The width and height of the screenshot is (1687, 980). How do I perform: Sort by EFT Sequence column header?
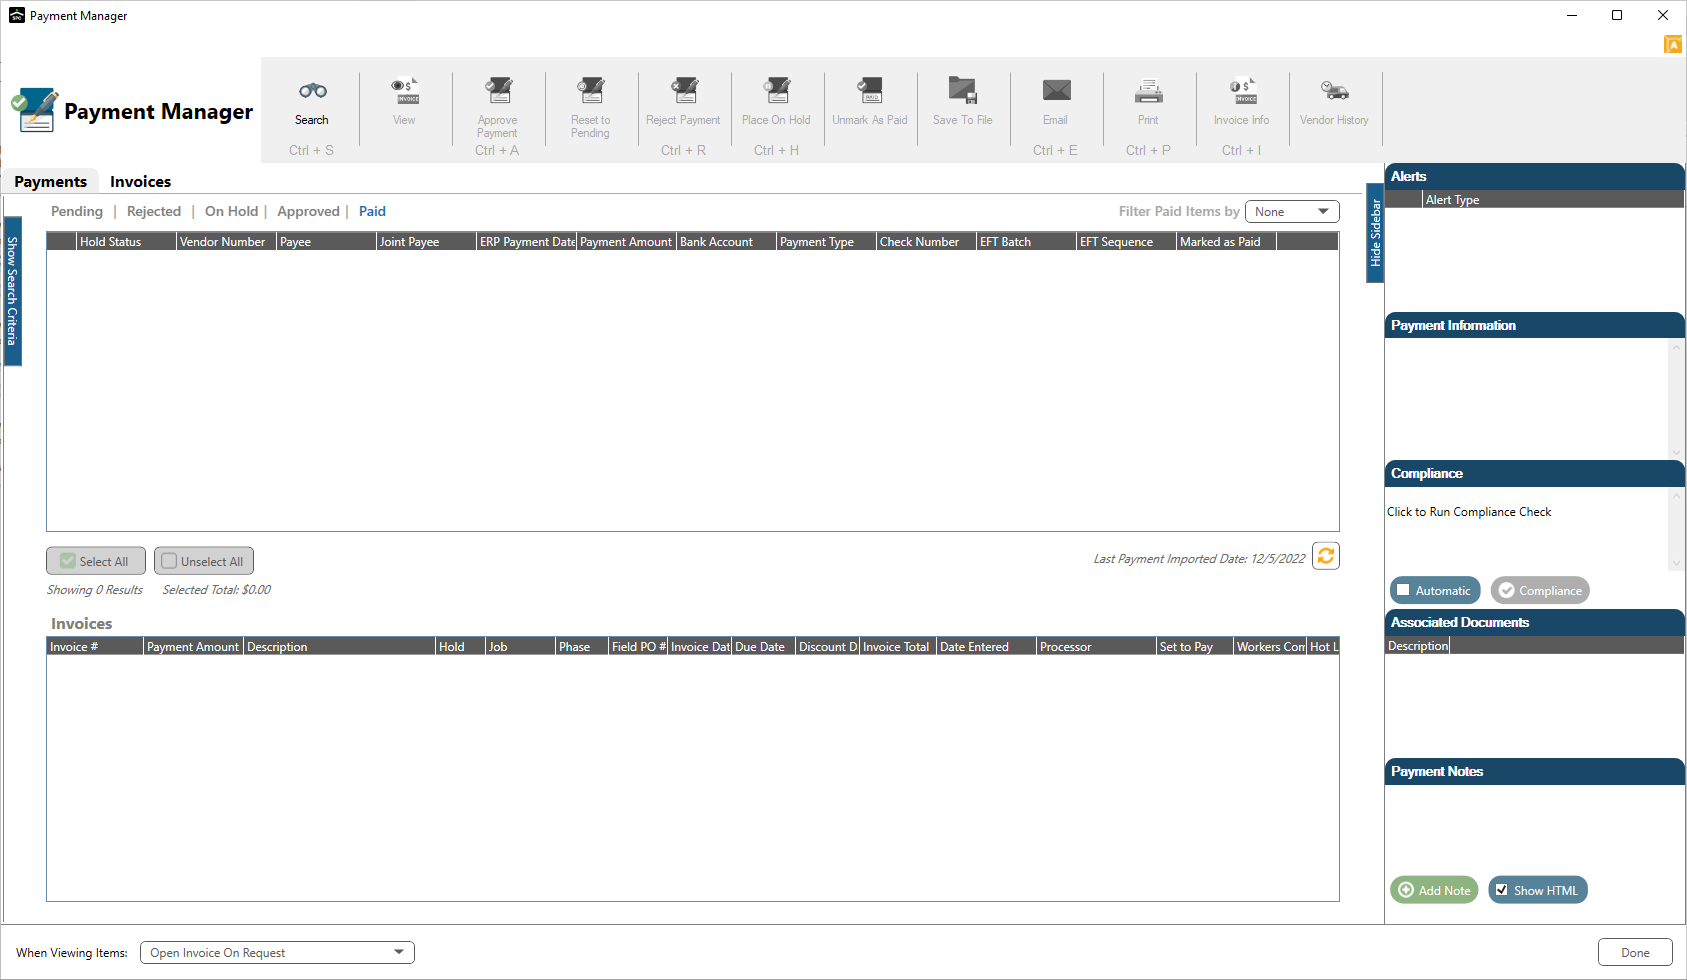[x=1127, y=242]
